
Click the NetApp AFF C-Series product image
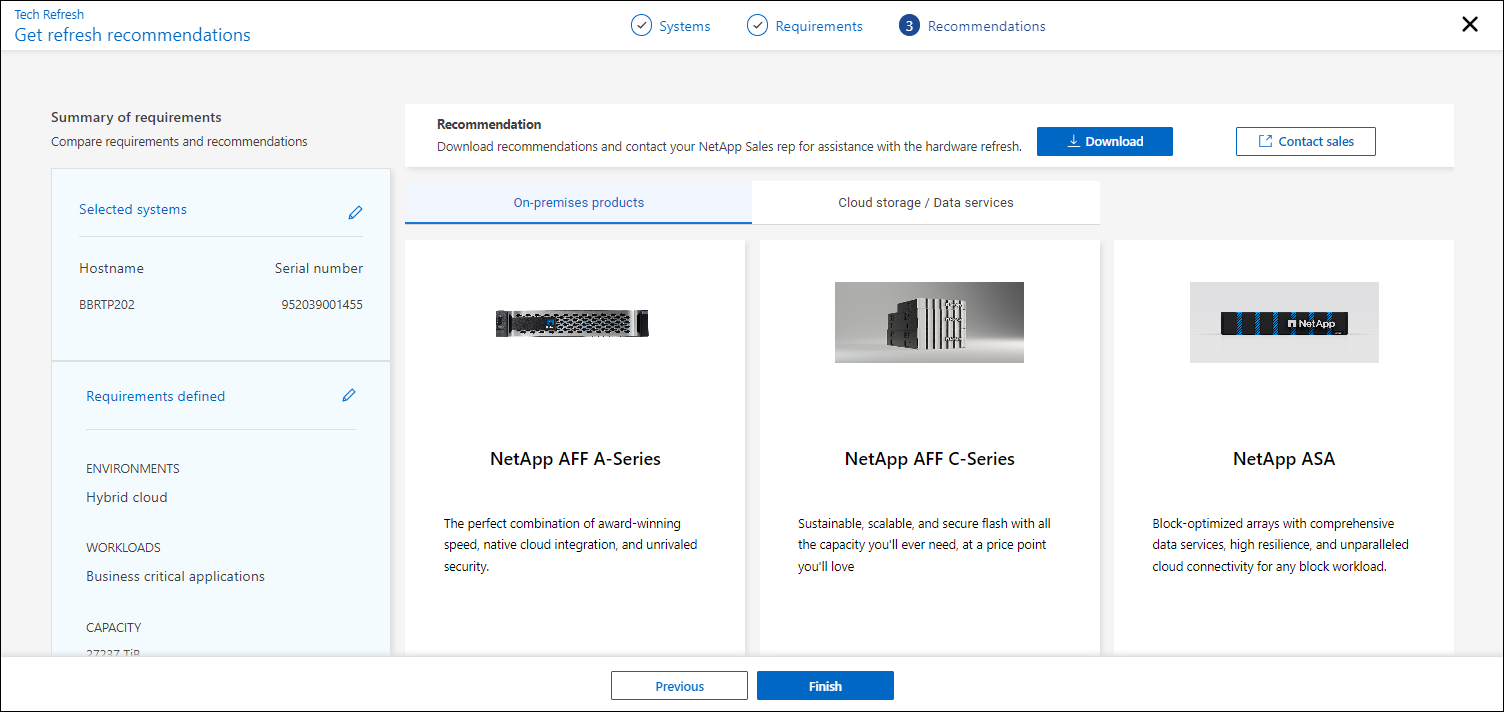(x=929, y=322)
